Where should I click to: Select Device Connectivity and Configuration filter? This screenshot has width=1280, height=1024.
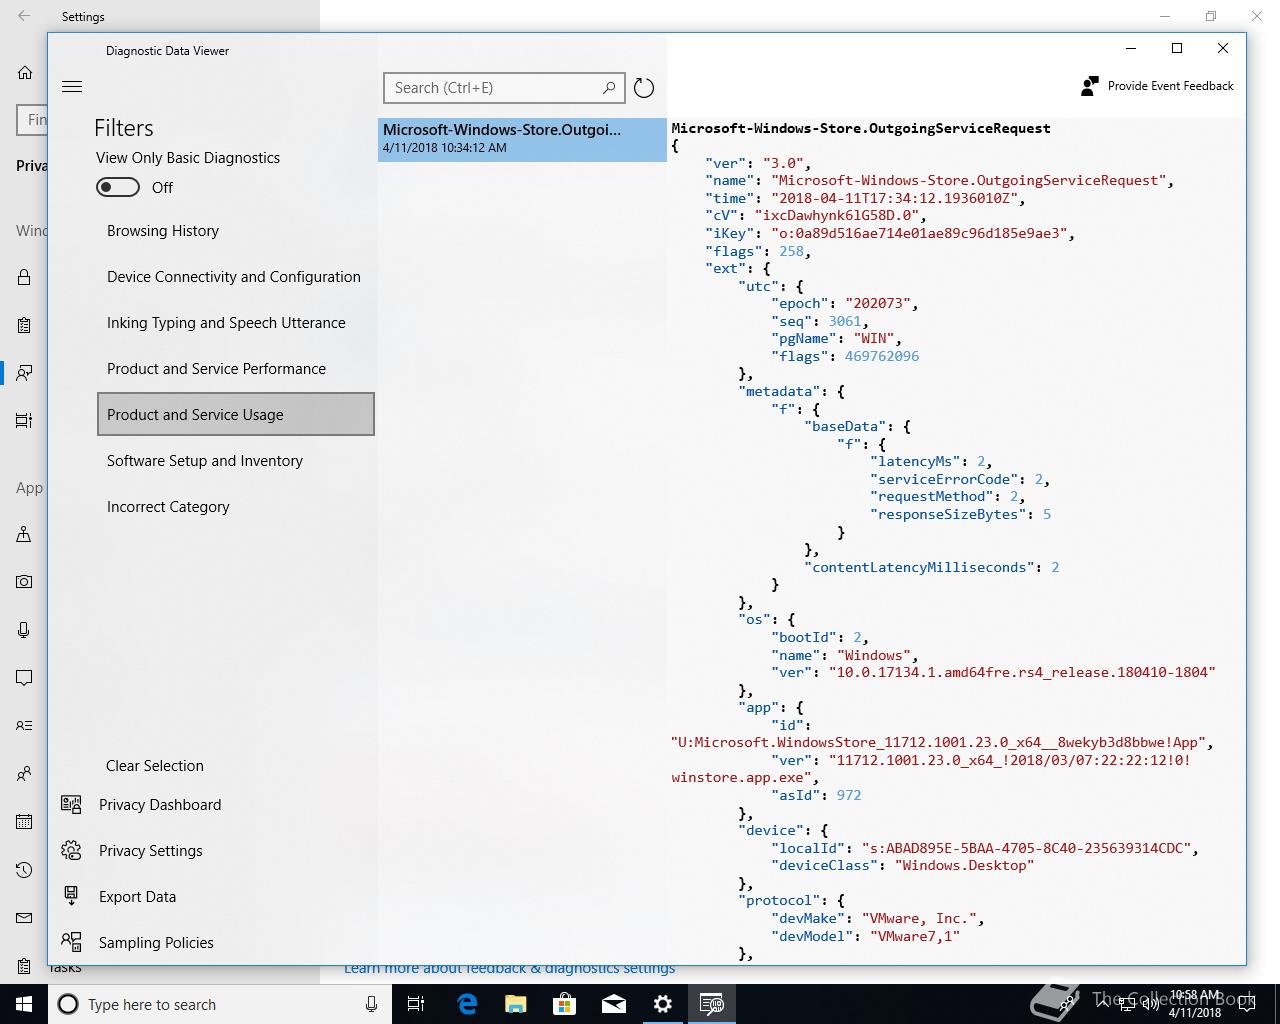click(x=236, y=277)
